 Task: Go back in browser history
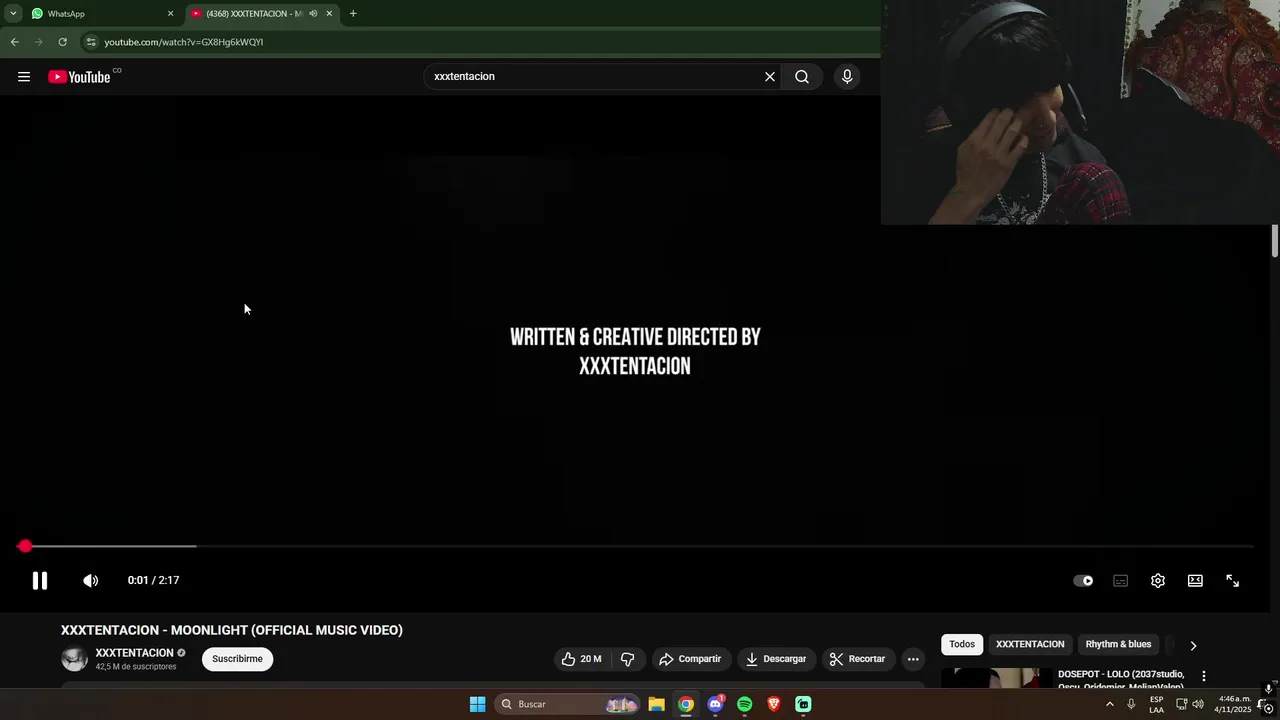[14, 42]
